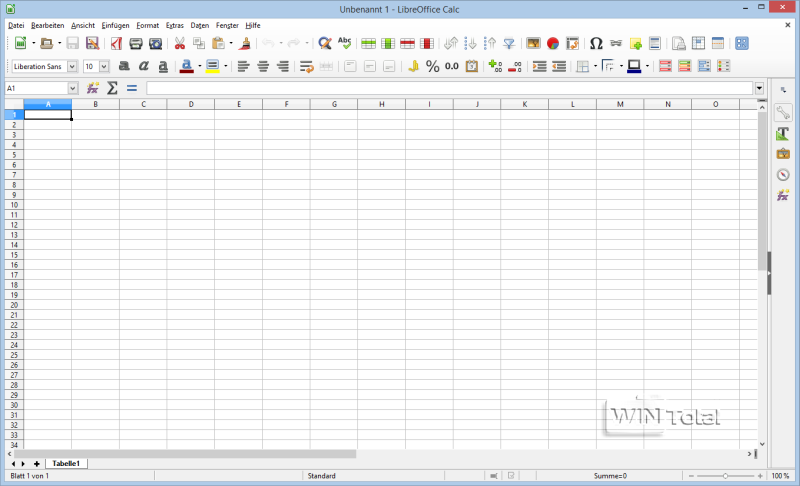
Task: Open sidebar Gallery icon
Action: [x=783, y=154]
